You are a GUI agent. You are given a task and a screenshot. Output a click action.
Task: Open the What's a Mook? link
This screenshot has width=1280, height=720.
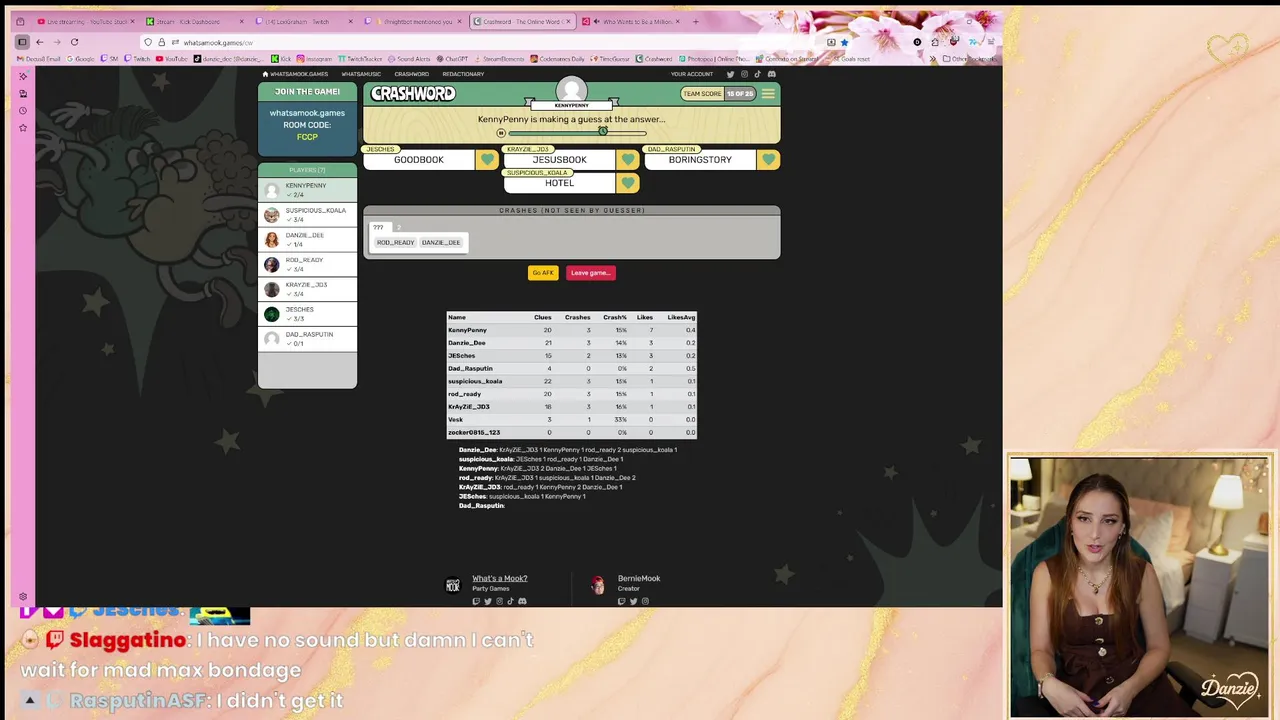coord(499,578)
